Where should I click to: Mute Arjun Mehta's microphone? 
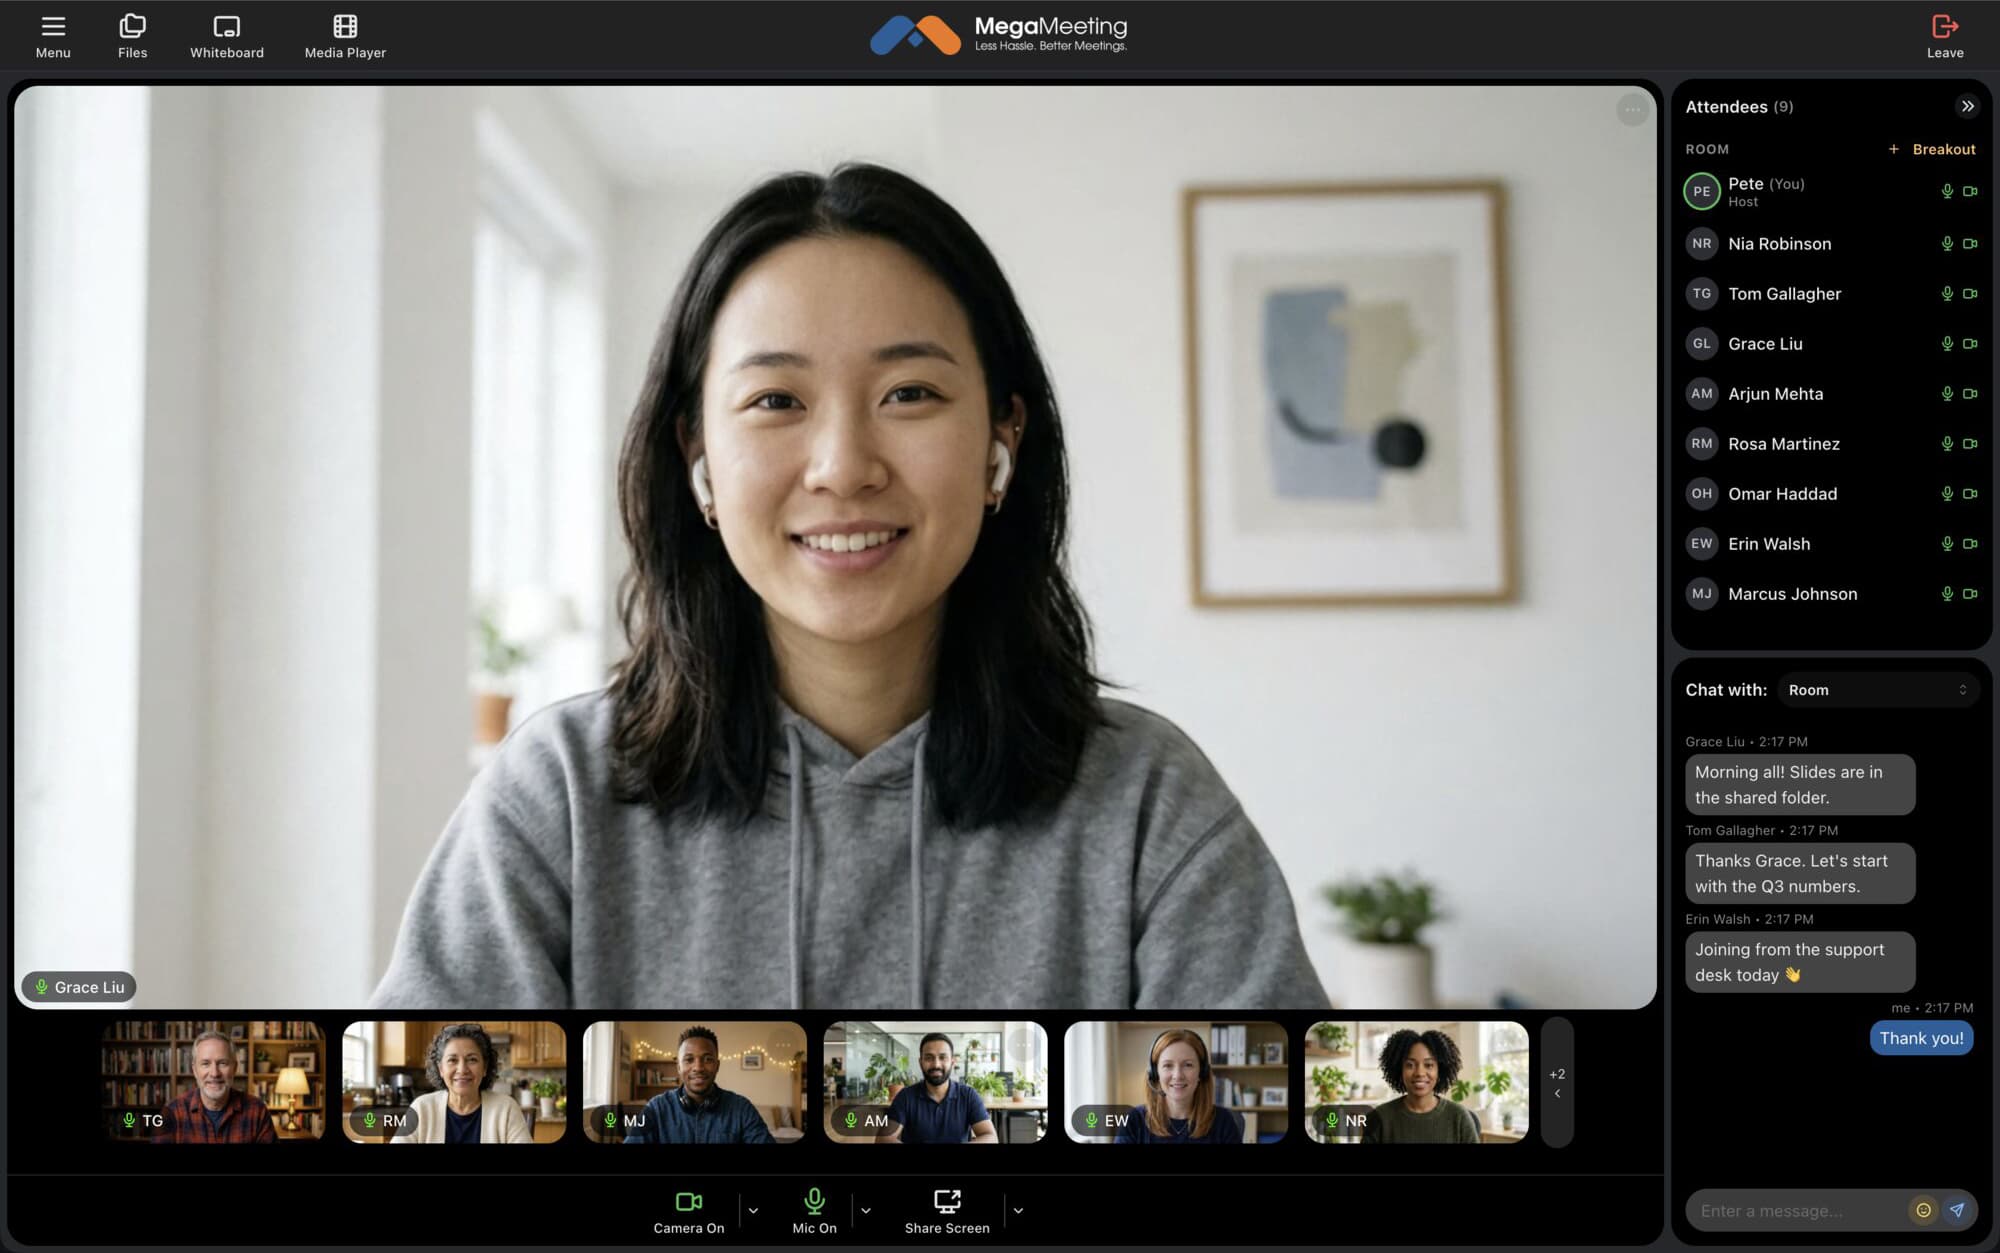(x=1947, y=393)
